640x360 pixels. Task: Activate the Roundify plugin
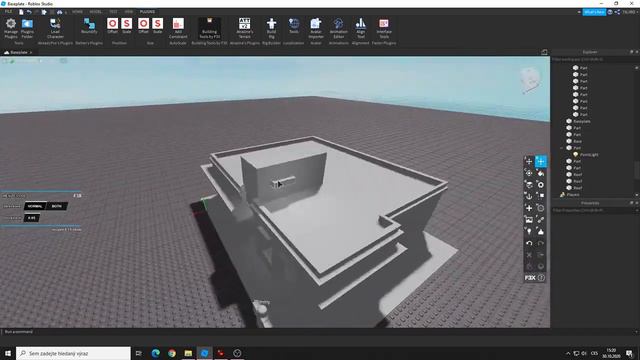[x=89, y=26]
